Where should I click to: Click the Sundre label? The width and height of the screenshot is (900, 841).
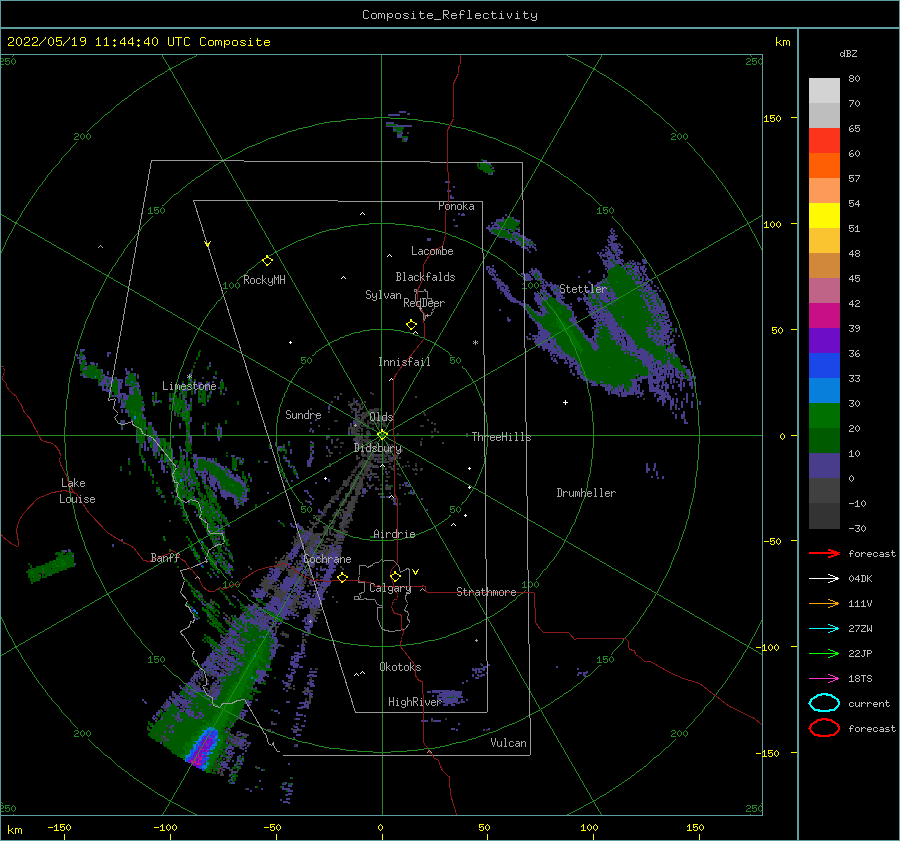coord(303,414)
